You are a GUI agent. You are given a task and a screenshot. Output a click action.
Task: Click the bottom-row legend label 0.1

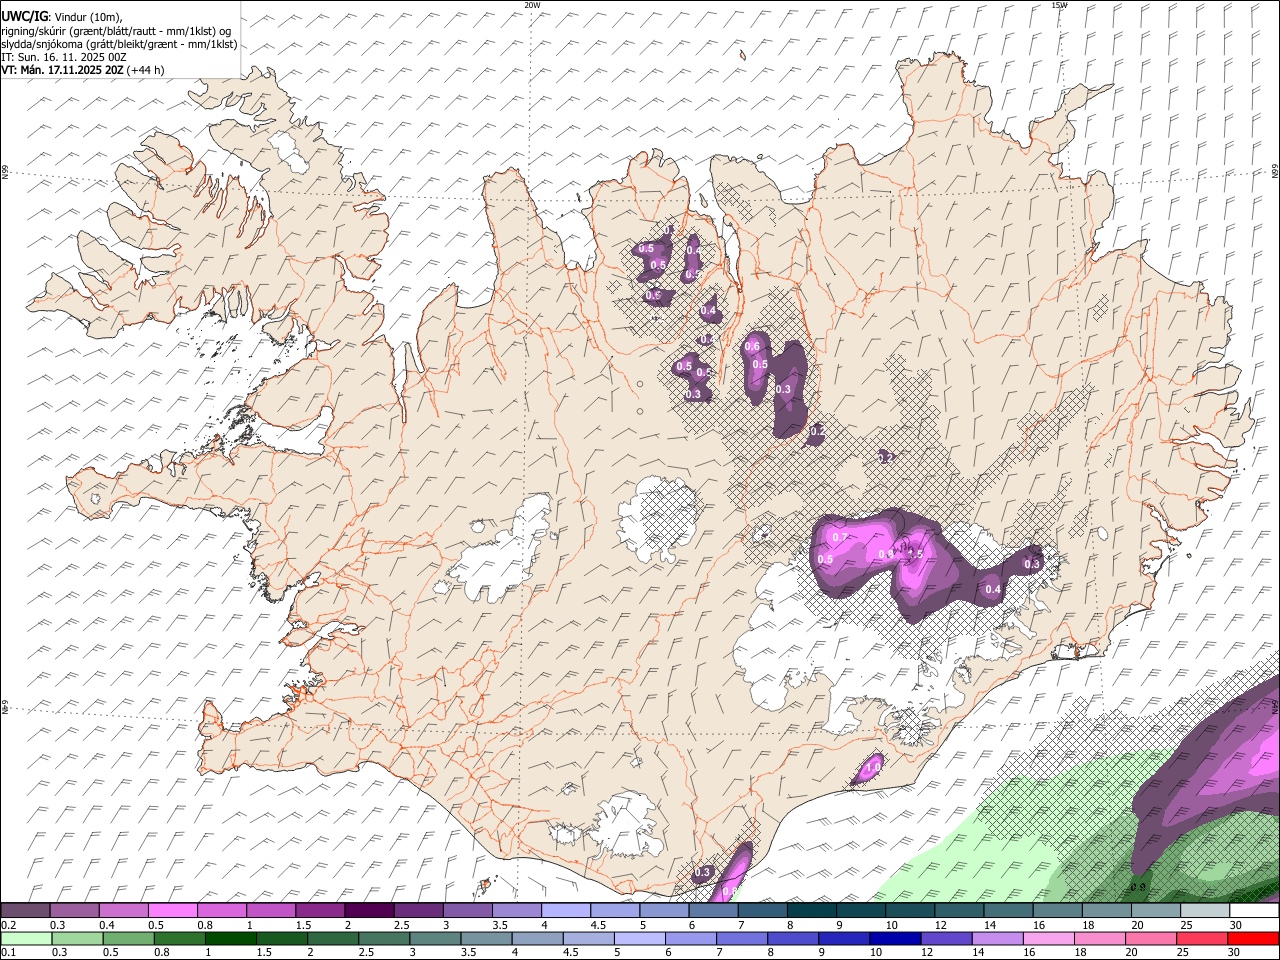pos(8,953)
